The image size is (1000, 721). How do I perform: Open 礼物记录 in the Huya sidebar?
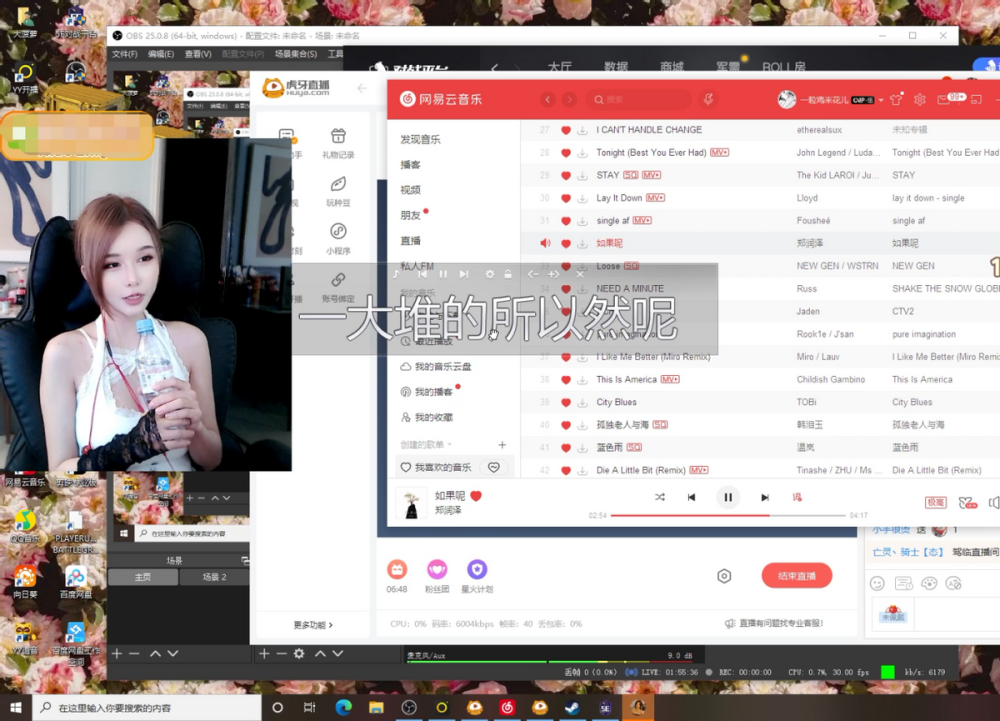(x=338, y=143)
